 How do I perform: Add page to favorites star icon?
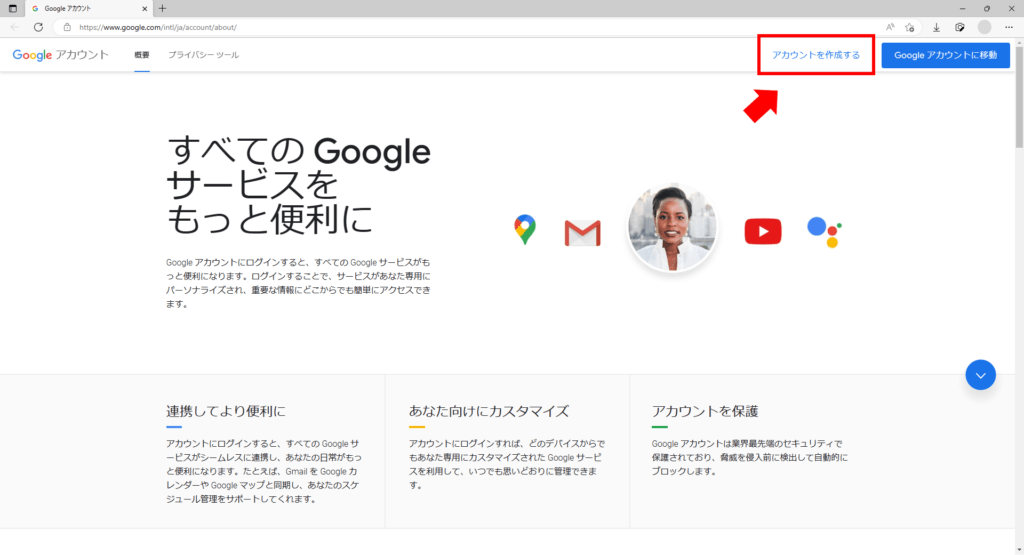[x=909, y=27]
